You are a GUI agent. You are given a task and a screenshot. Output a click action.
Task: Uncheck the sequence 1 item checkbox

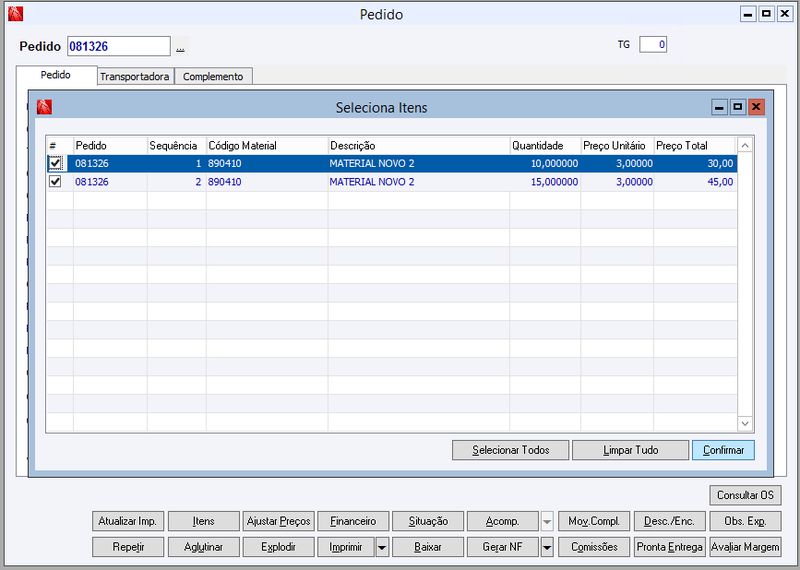click(x=55, y=163)
